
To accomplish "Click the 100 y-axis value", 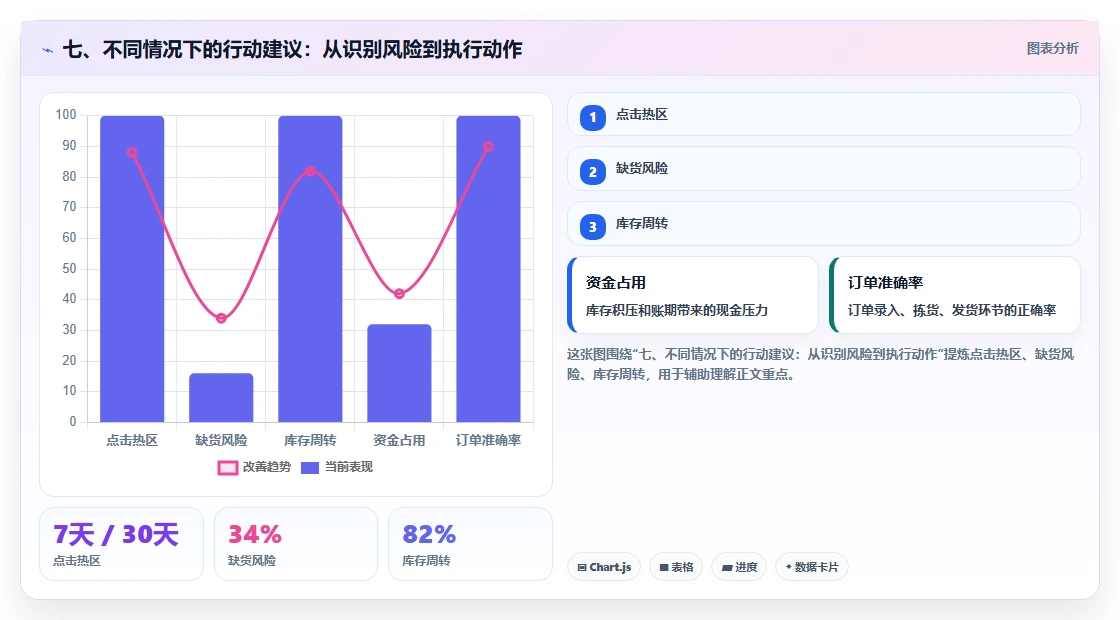I will coord(66,115).
